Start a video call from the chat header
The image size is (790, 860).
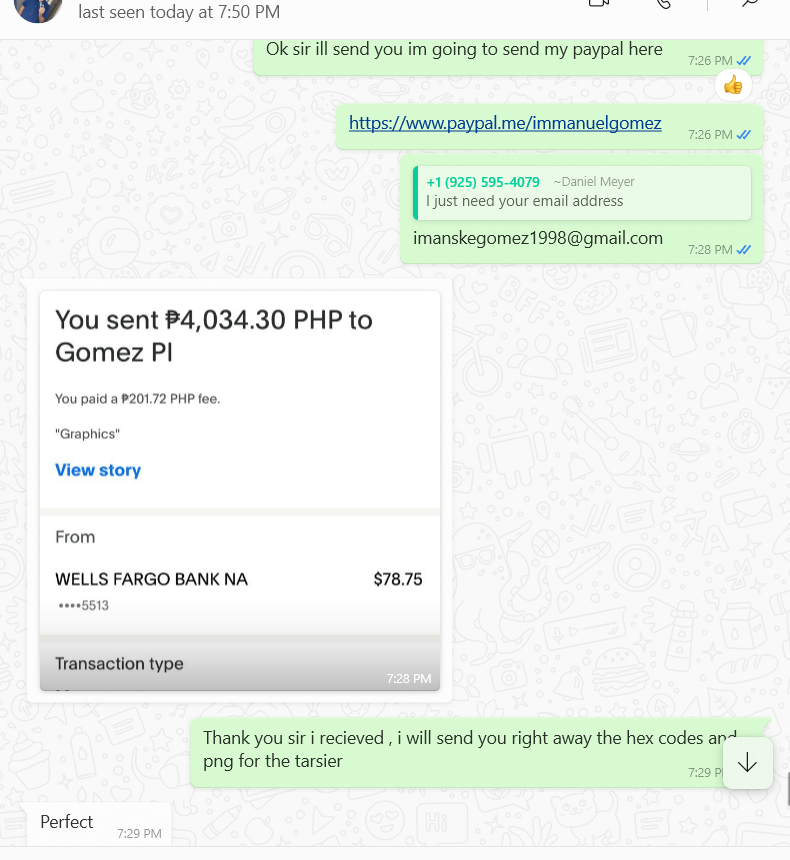pyautogui.click(x=600, y=3)
